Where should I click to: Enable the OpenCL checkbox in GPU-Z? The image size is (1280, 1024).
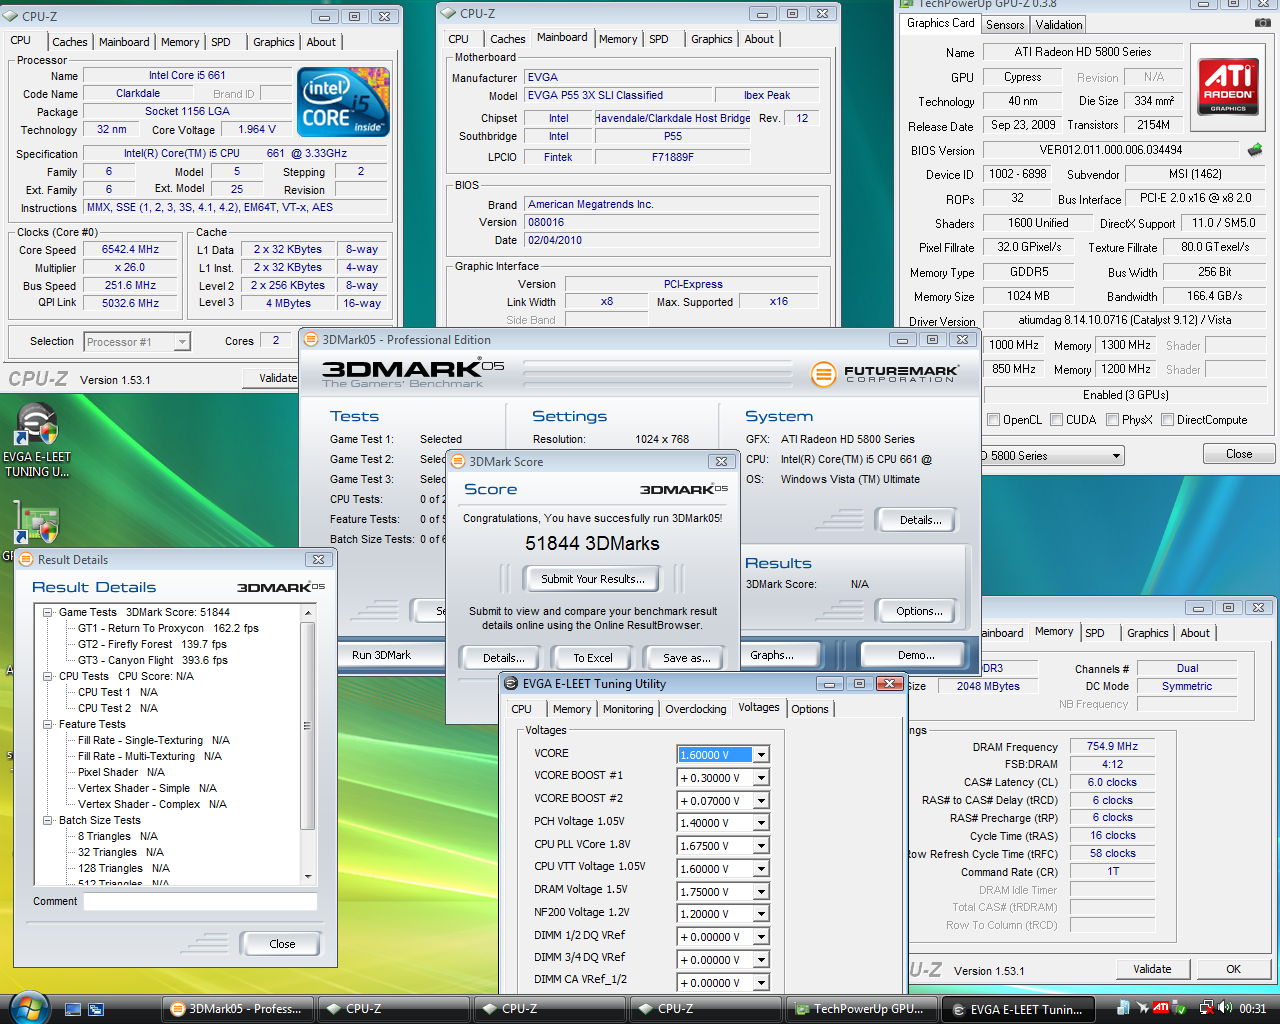(993, 420)
